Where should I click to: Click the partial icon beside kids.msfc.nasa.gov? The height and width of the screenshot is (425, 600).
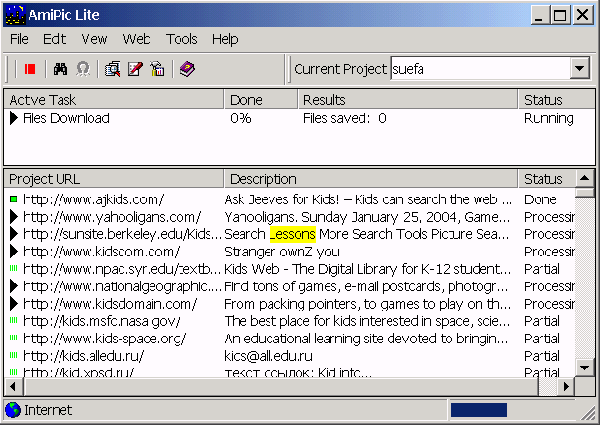(x=14, y=321)
